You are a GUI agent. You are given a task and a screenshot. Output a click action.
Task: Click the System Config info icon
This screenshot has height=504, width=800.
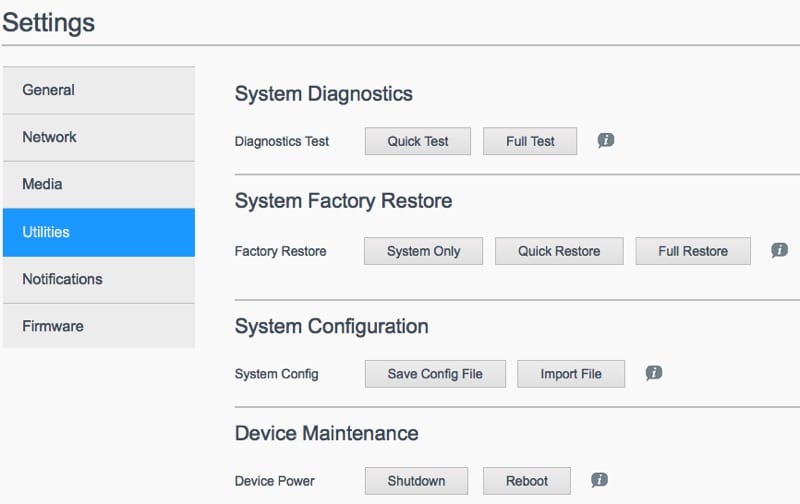654,373
